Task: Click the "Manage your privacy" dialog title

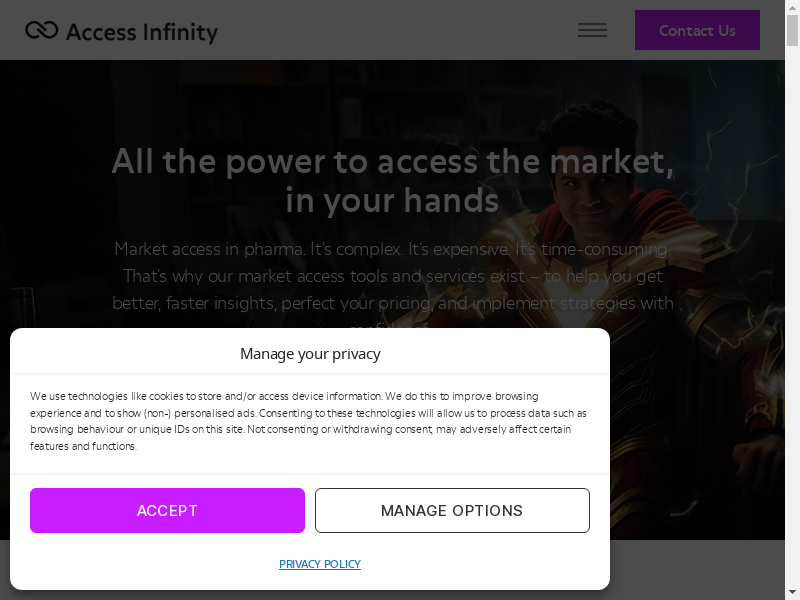Action: coord(310,353)
